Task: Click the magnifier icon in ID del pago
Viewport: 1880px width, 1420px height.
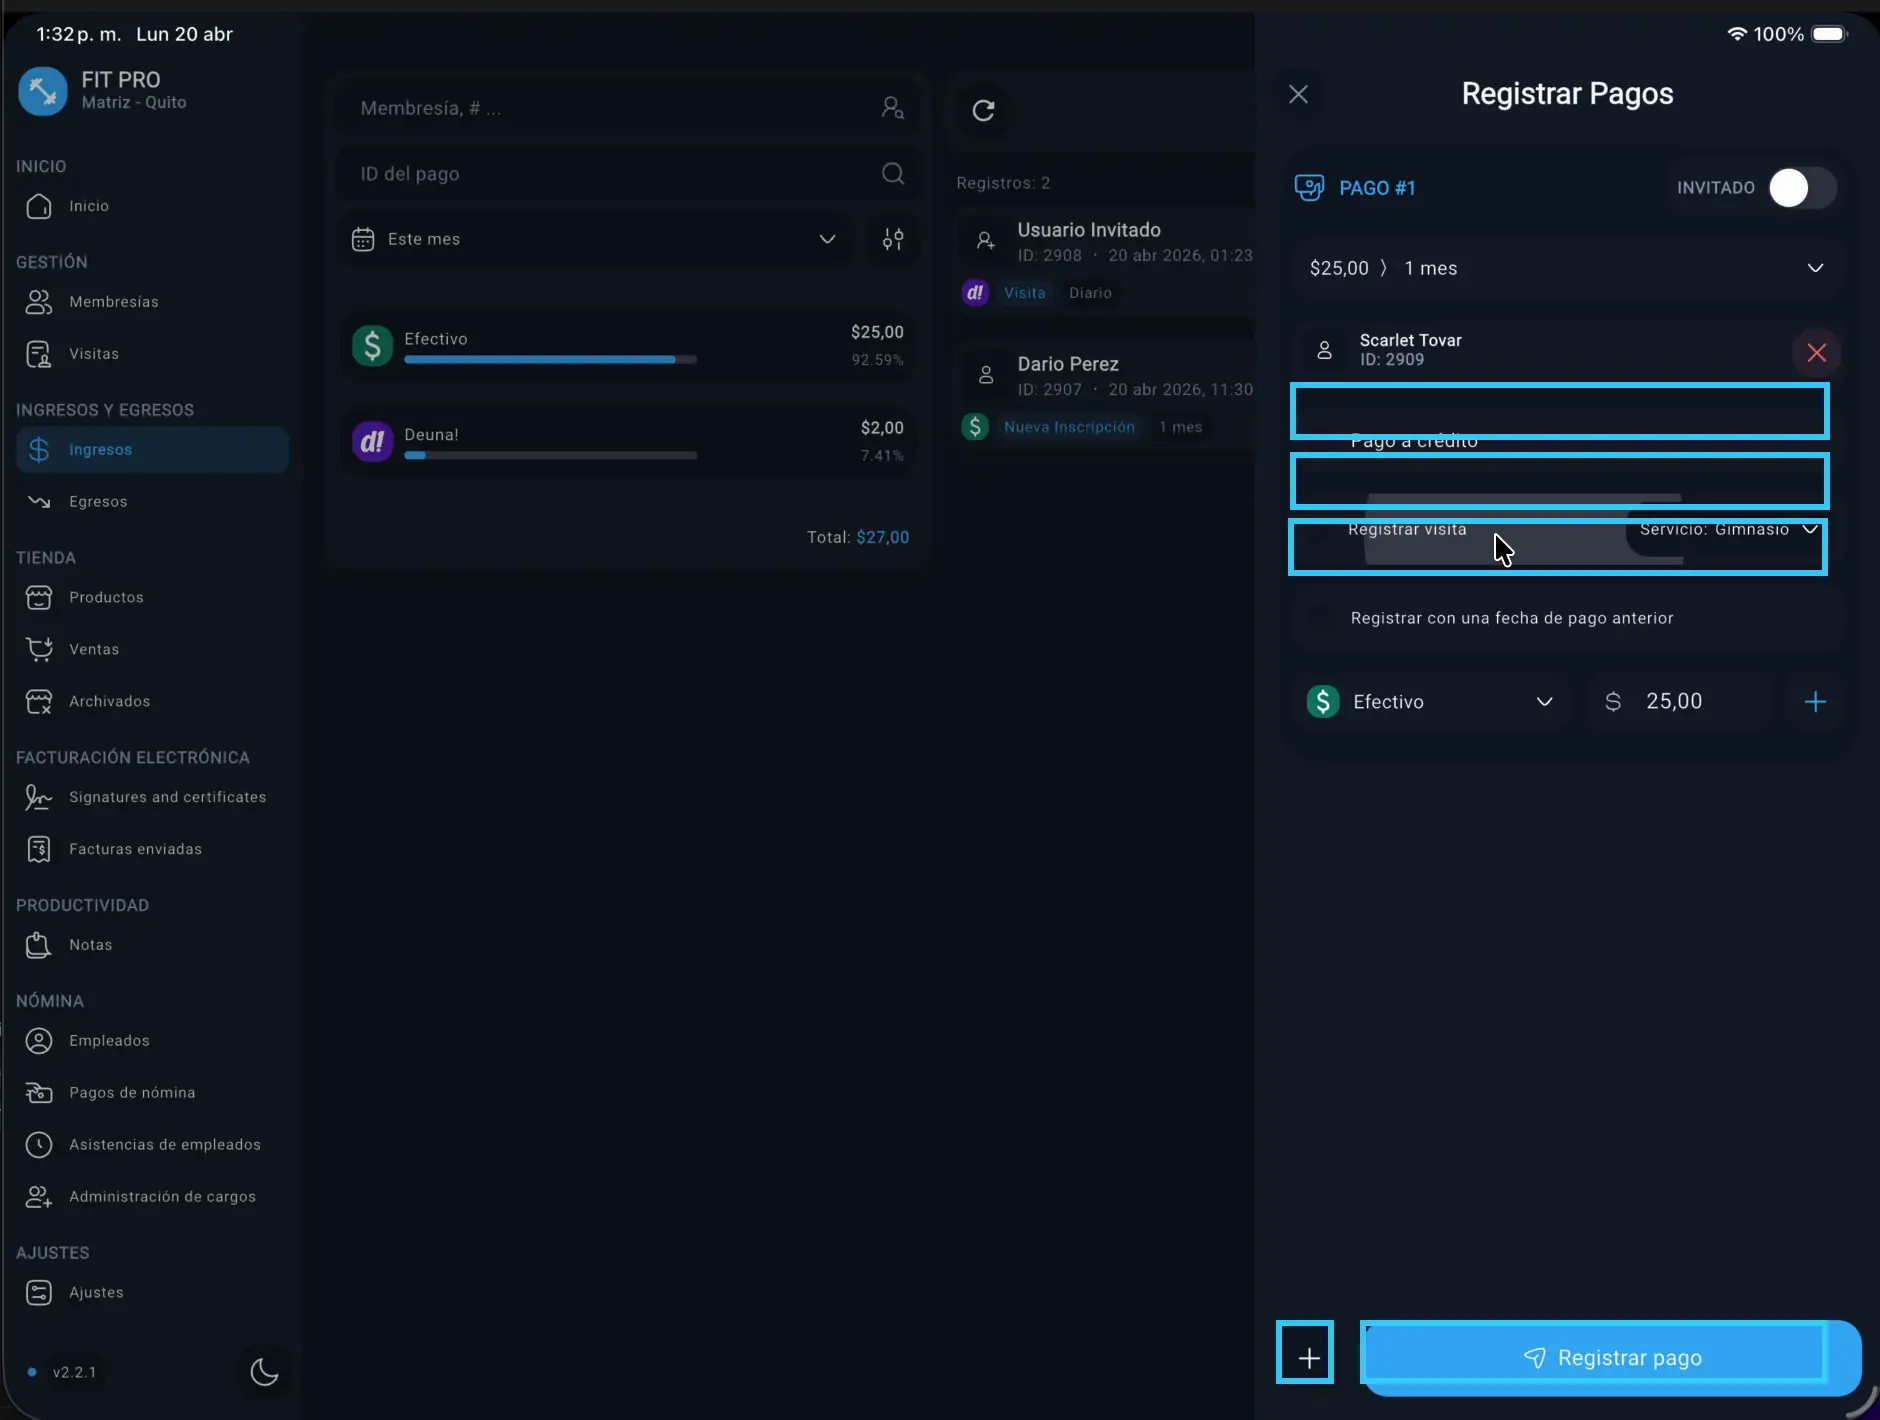Action: [x=893, y=174]
